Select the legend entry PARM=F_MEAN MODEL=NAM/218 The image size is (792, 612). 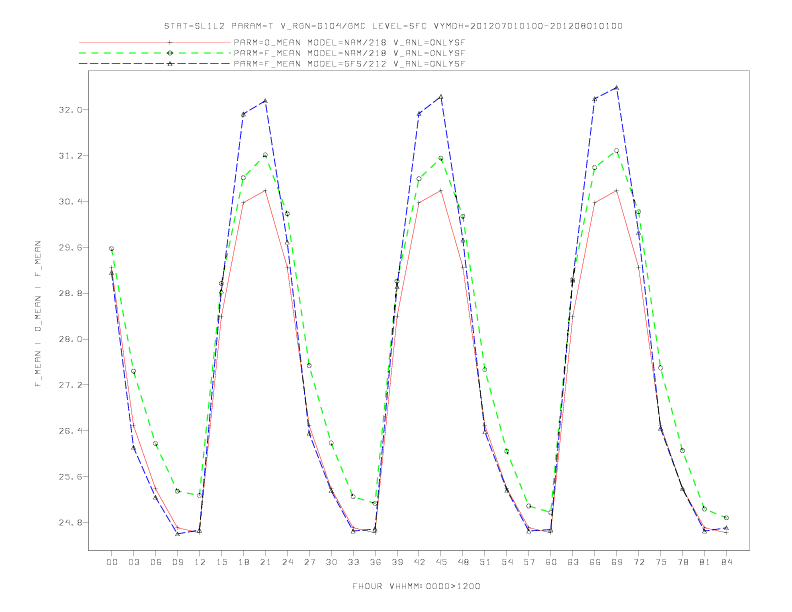point(349,53)
